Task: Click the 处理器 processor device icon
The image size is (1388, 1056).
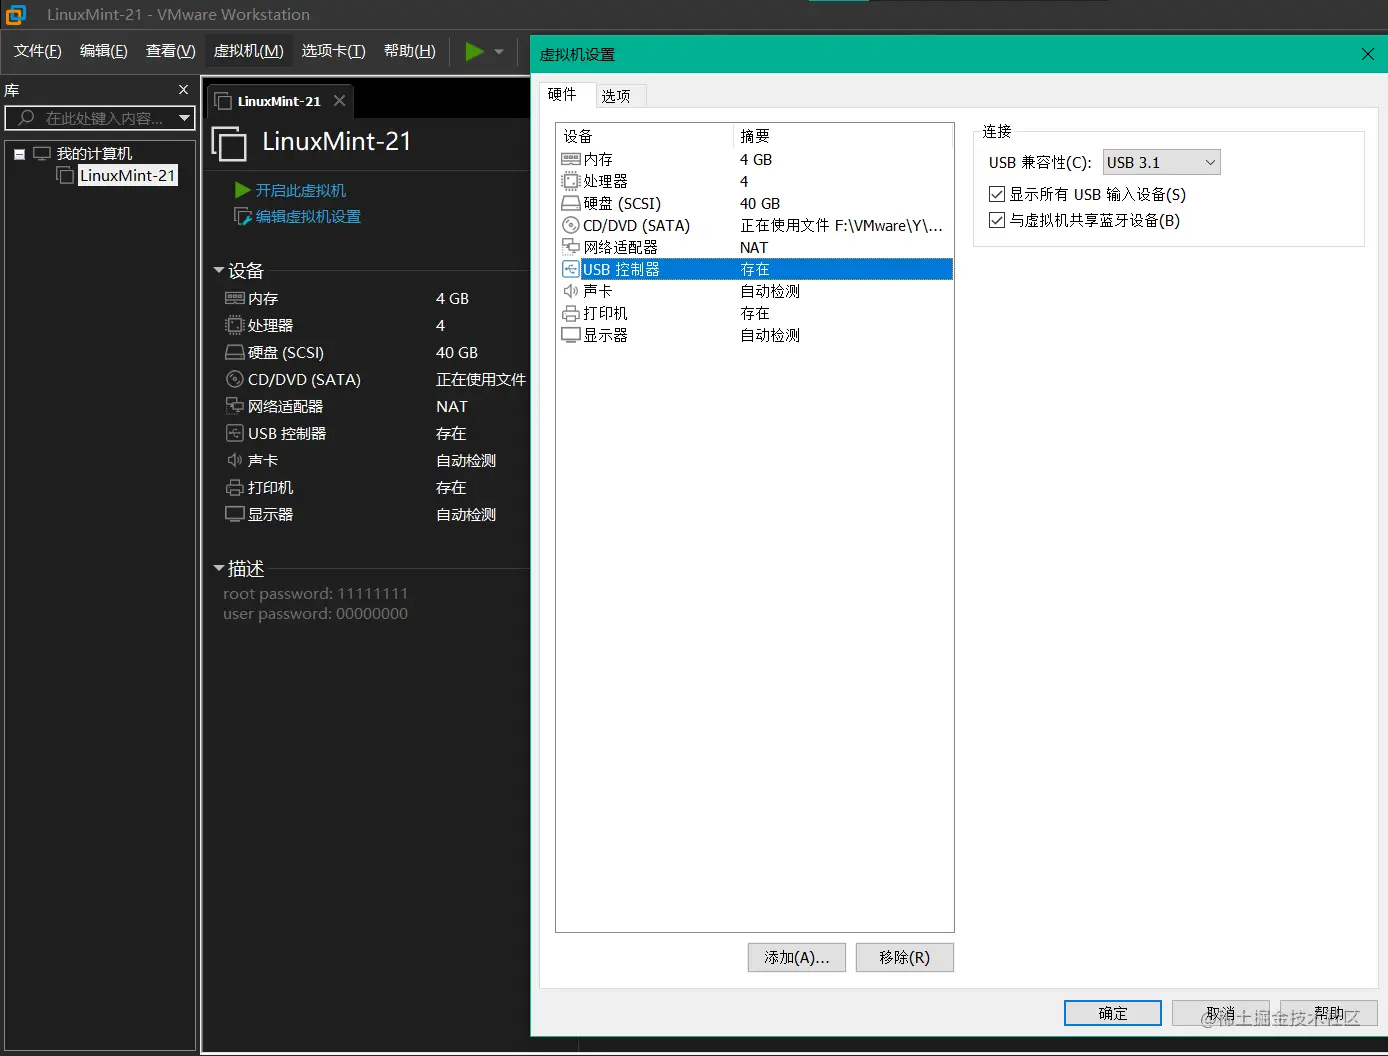Action: [x=570, y=181]
